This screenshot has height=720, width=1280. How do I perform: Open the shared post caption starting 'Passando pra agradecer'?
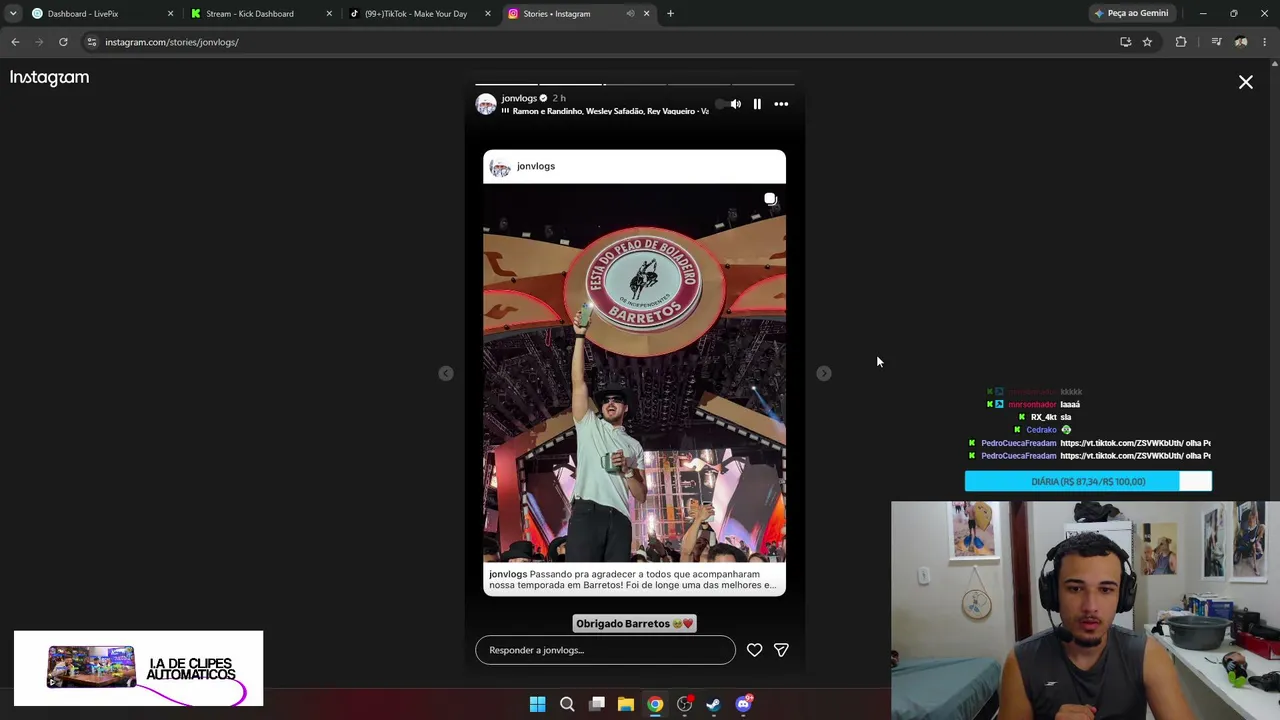pos(634,579)
